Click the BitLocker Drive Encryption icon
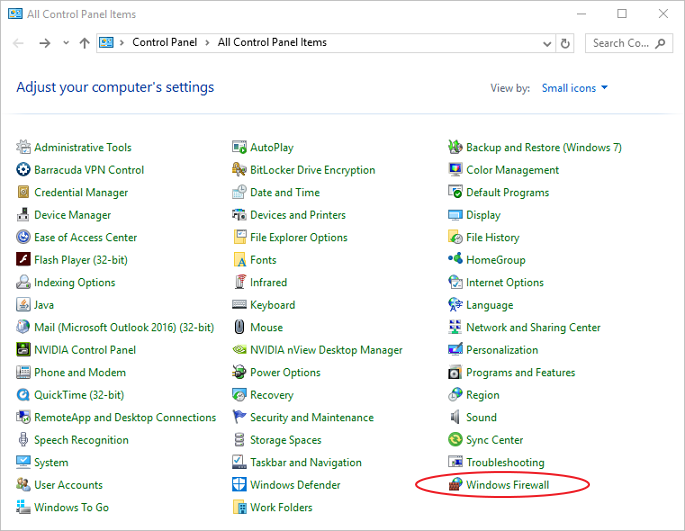 point(240,170)
